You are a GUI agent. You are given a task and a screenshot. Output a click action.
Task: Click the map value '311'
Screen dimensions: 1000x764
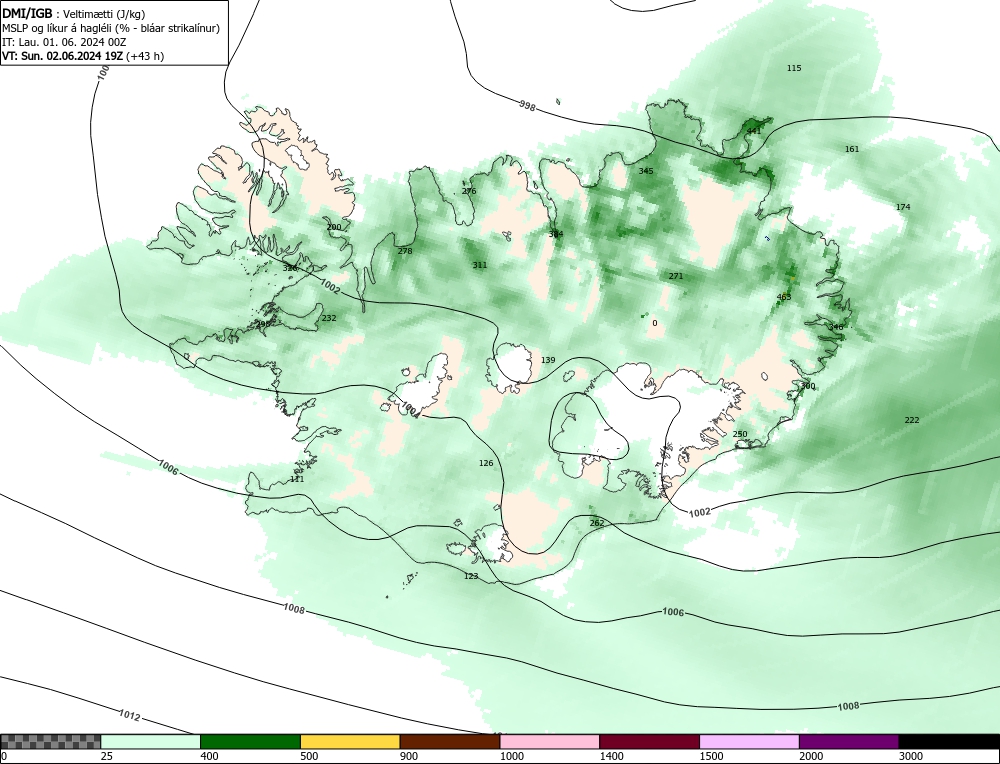(480, 265)
